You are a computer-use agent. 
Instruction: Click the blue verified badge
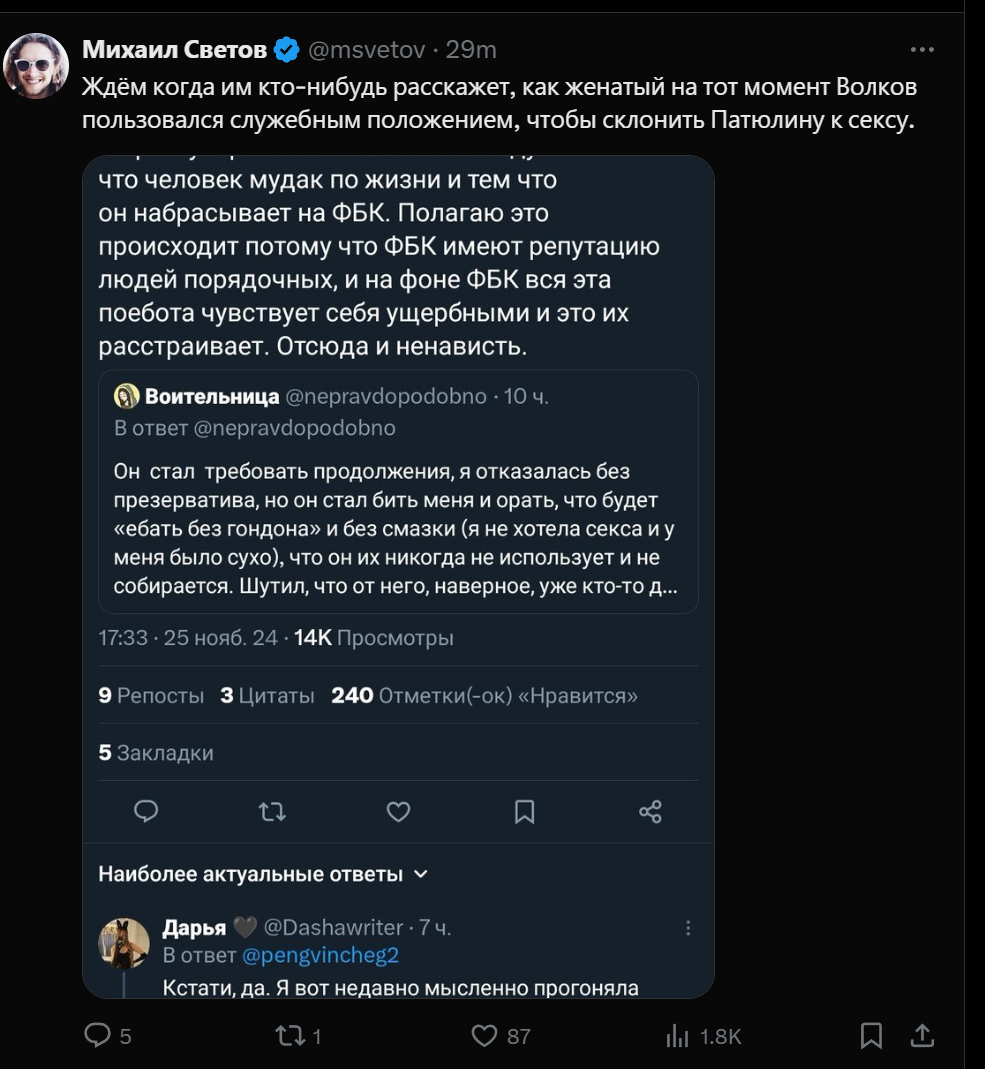[x=287, y=50]
